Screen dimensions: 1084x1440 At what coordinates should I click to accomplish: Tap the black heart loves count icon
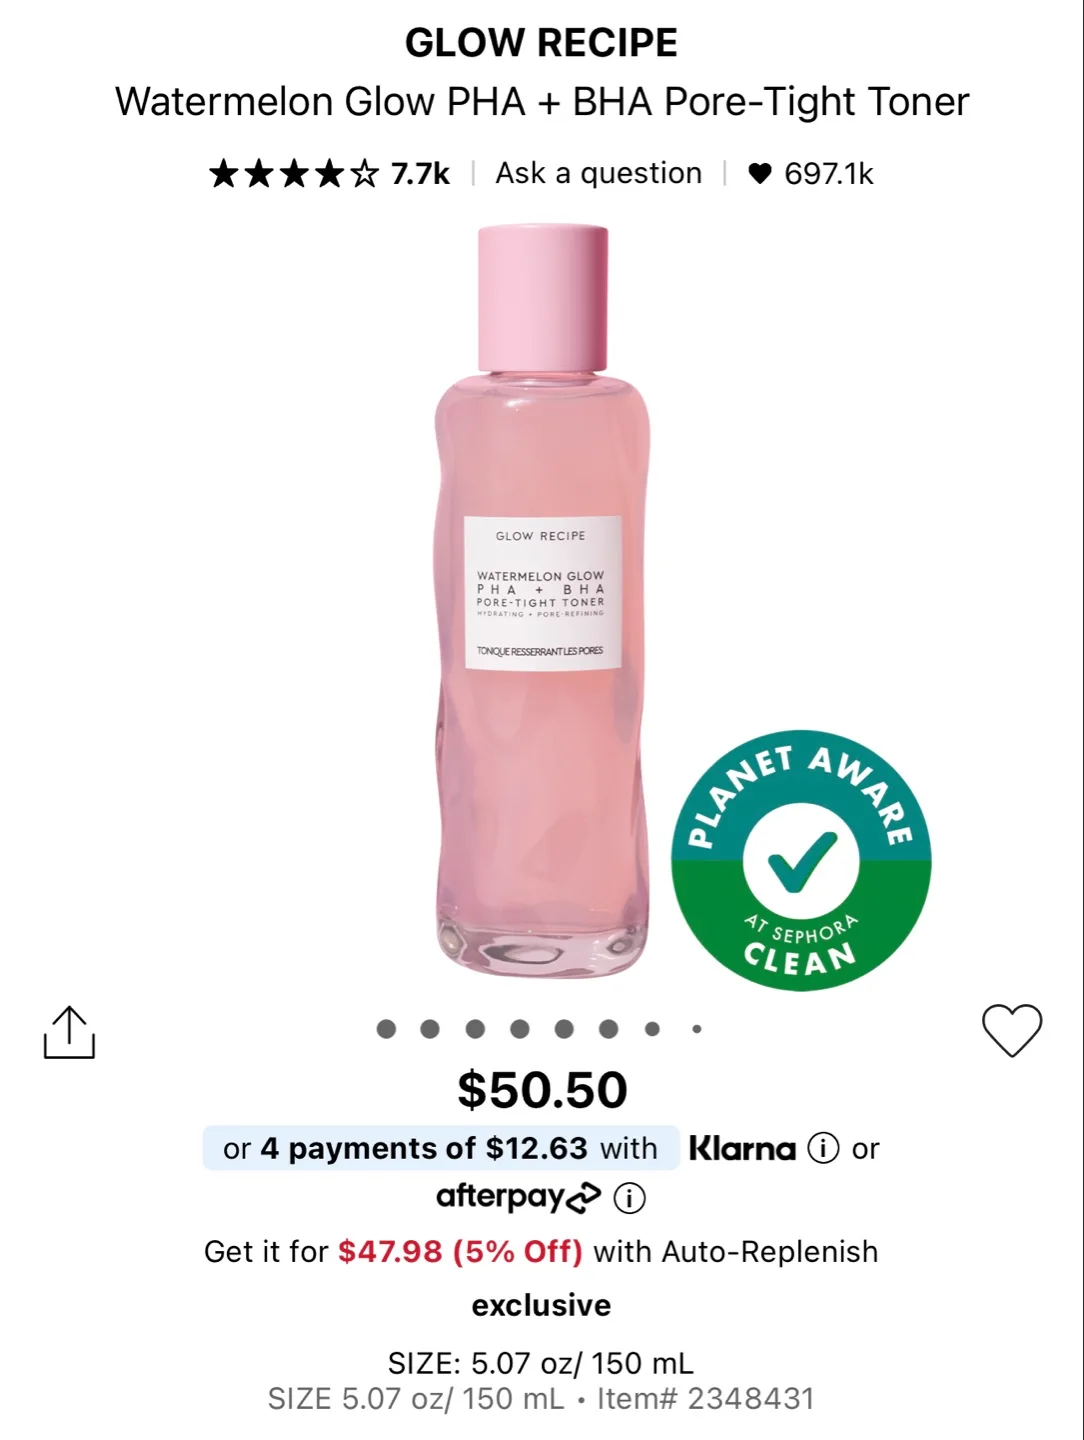(760, 174)
